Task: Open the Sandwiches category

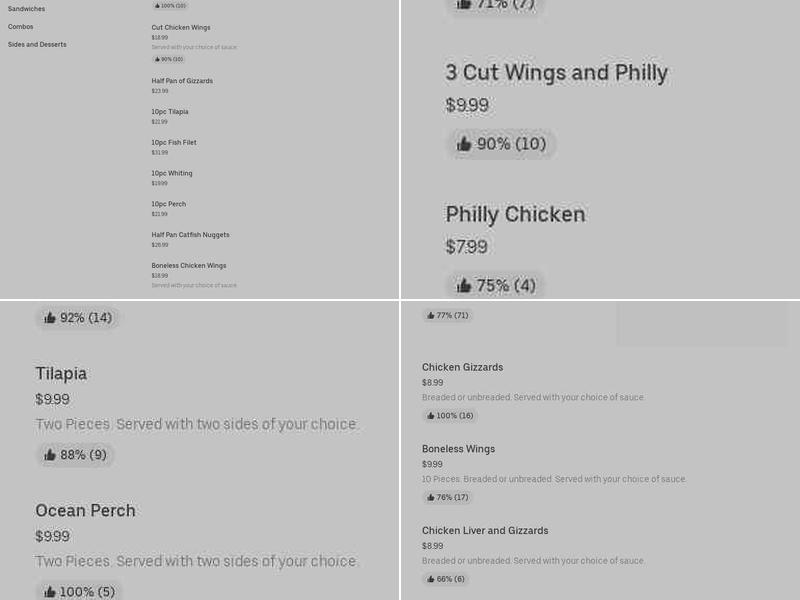Action: coord(26,8)
